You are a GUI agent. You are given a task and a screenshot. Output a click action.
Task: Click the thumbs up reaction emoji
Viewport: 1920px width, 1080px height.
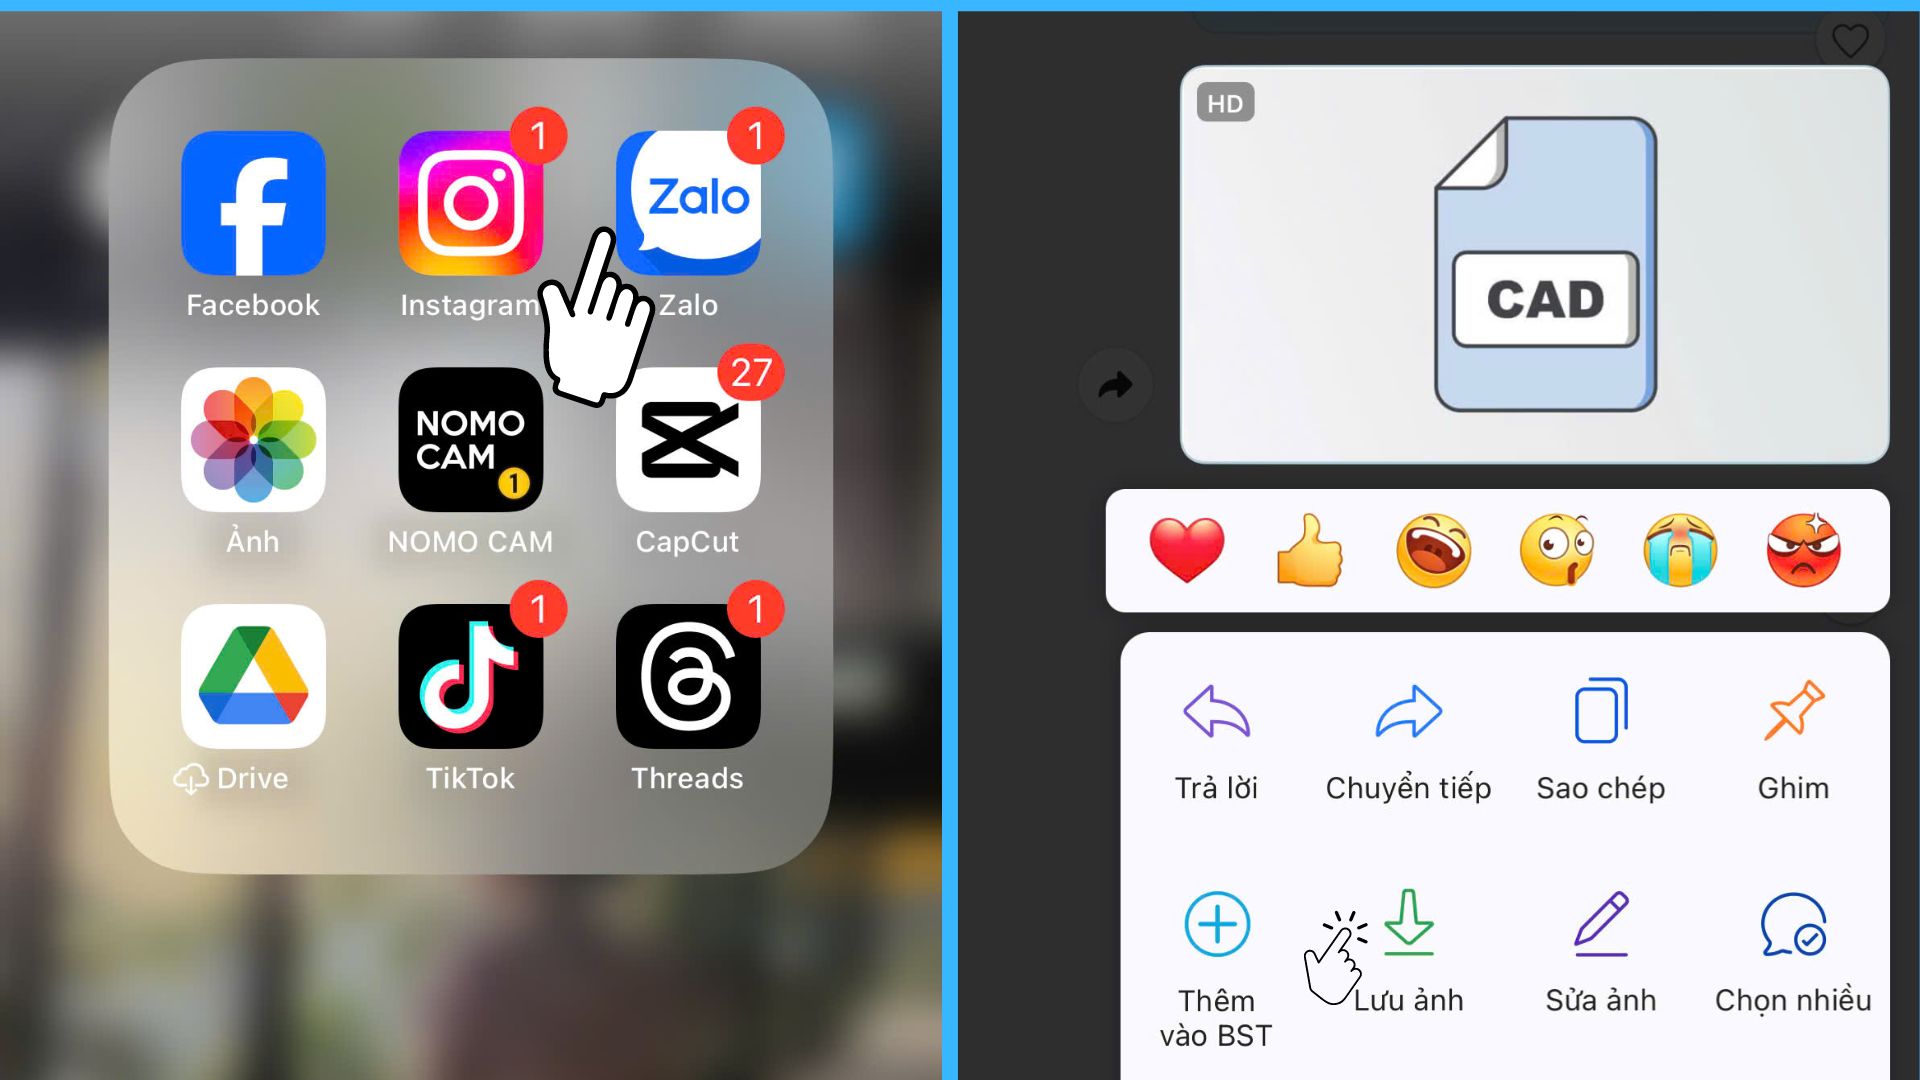[1308, 547]
